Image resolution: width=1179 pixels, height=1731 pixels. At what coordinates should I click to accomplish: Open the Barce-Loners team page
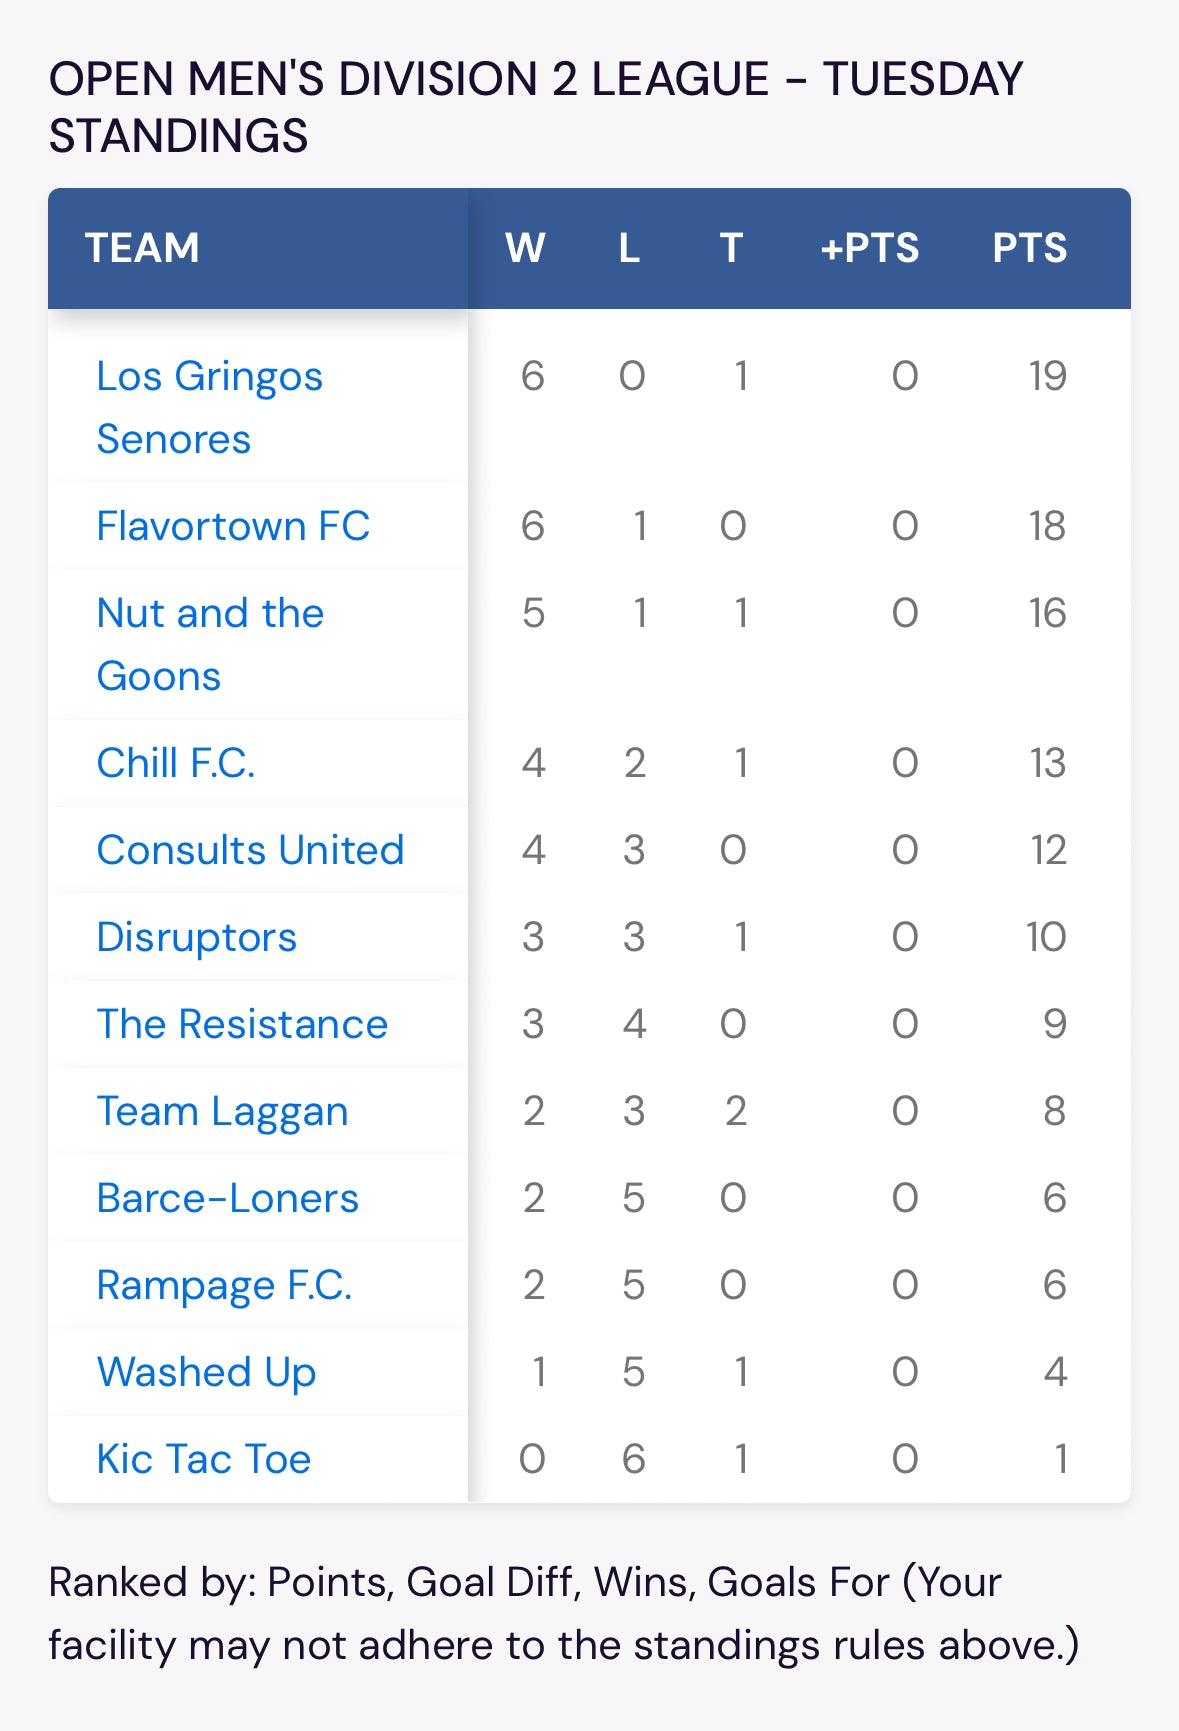(x=227, y=1198)
